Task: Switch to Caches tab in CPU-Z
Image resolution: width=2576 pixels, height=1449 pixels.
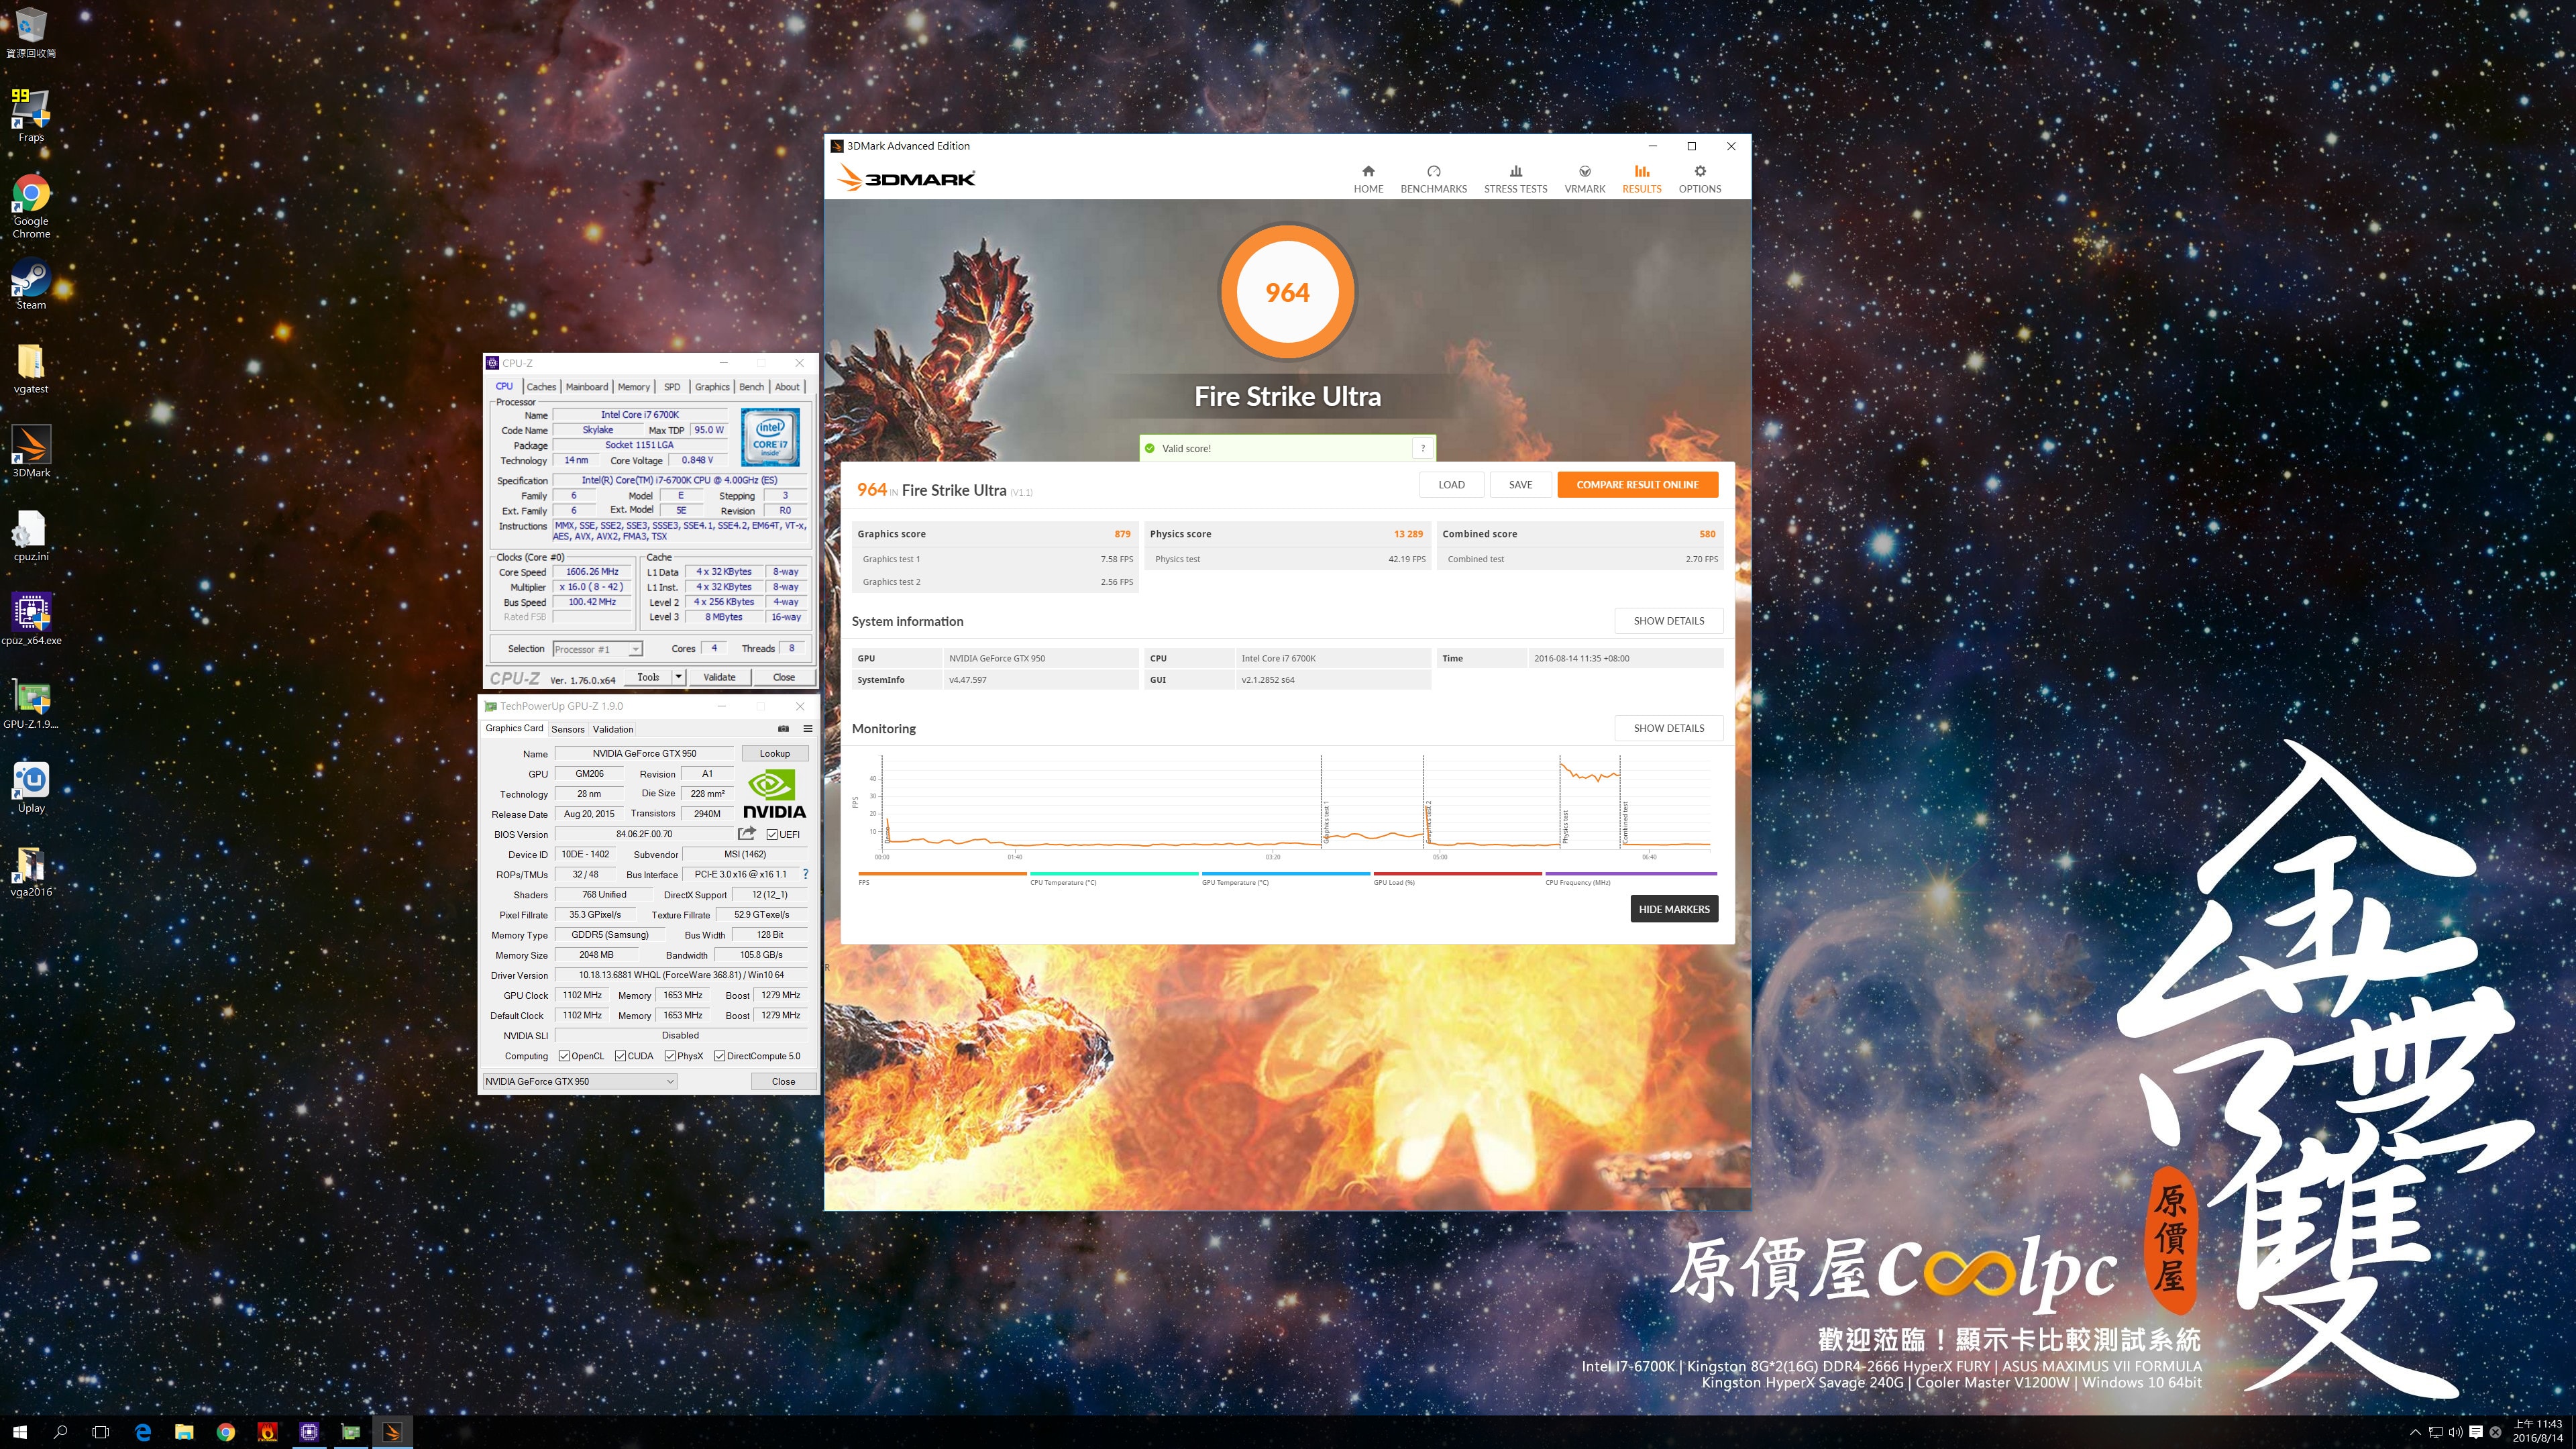Action: pyautogui.click(x=541, y=387)
